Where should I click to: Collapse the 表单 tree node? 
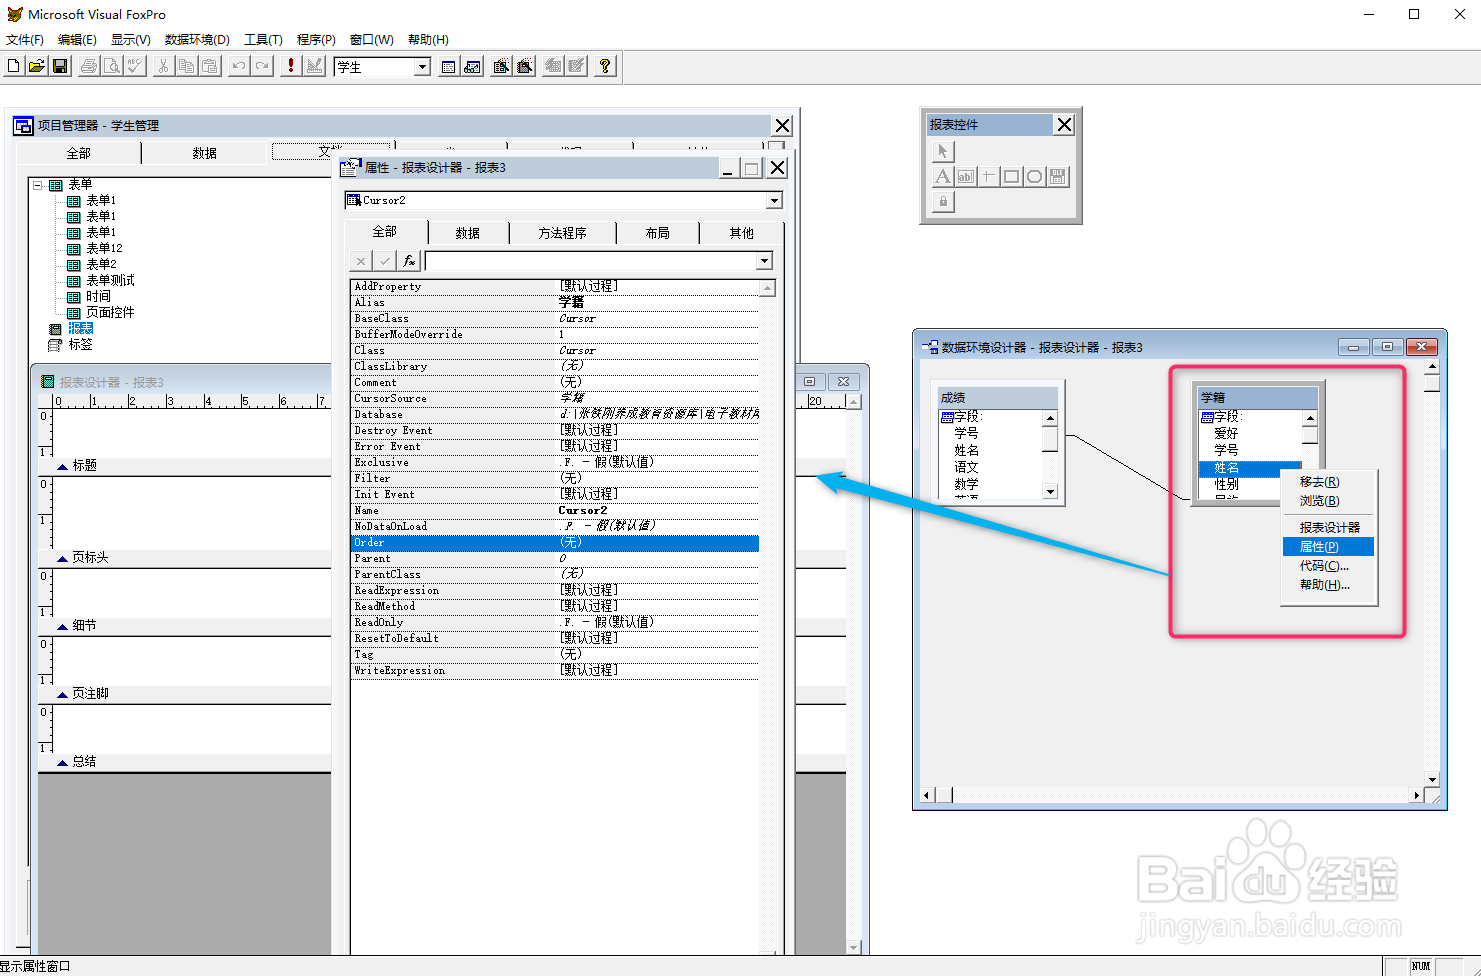pyautogui.click(x=38, y=185)
